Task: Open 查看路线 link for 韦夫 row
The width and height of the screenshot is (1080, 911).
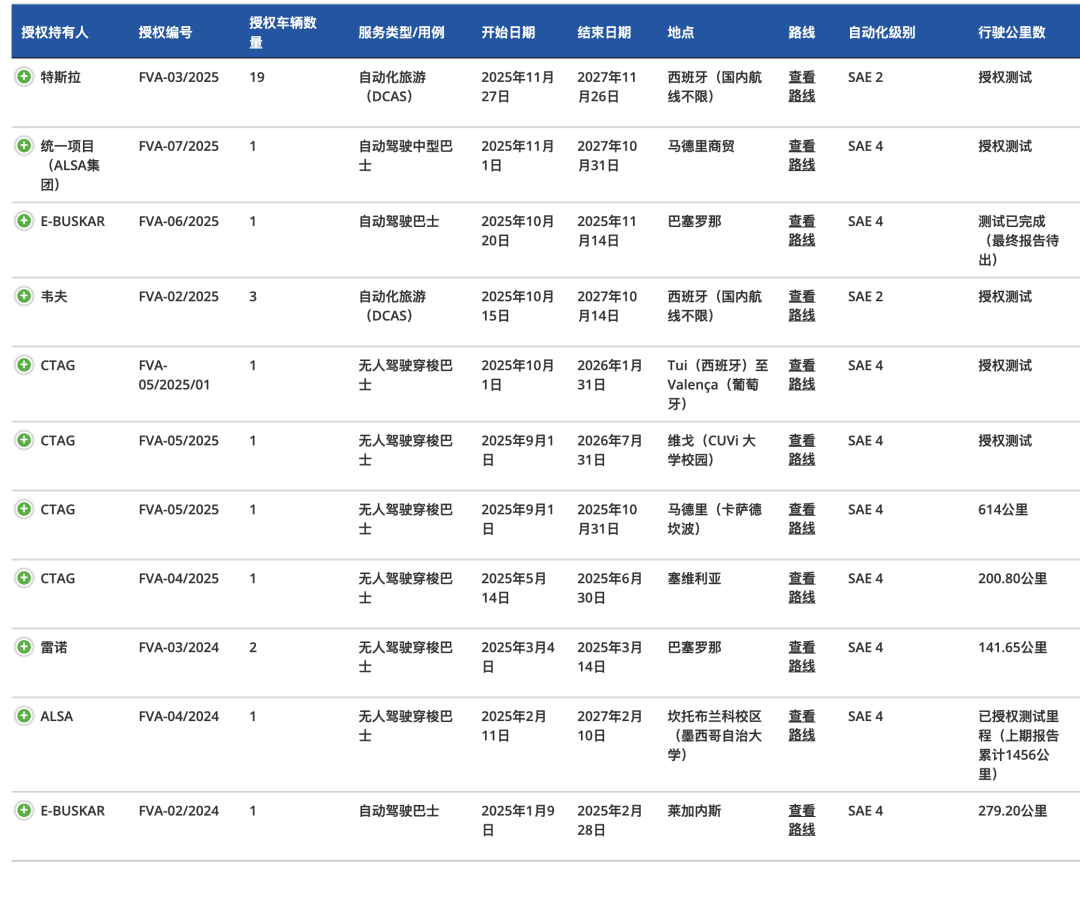Action: (x=802, y=306)
